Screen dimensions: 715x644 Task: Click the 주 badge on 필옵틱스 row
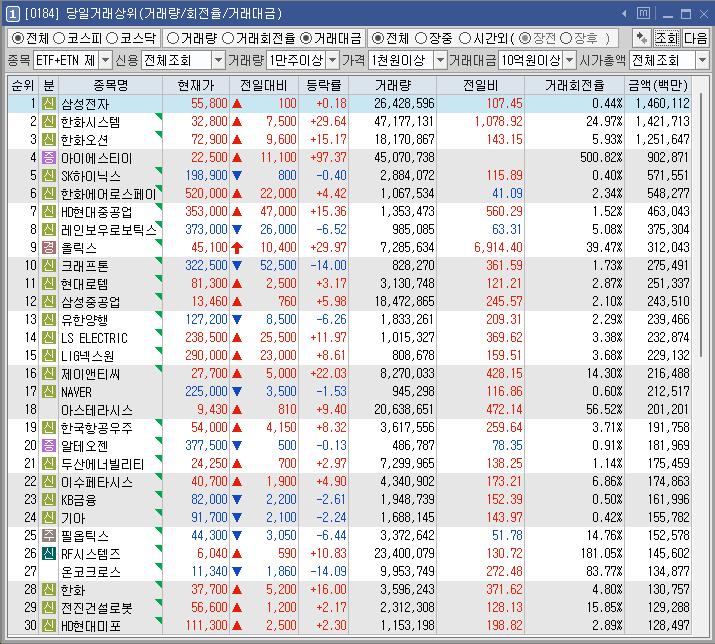(x=49, y=535)
